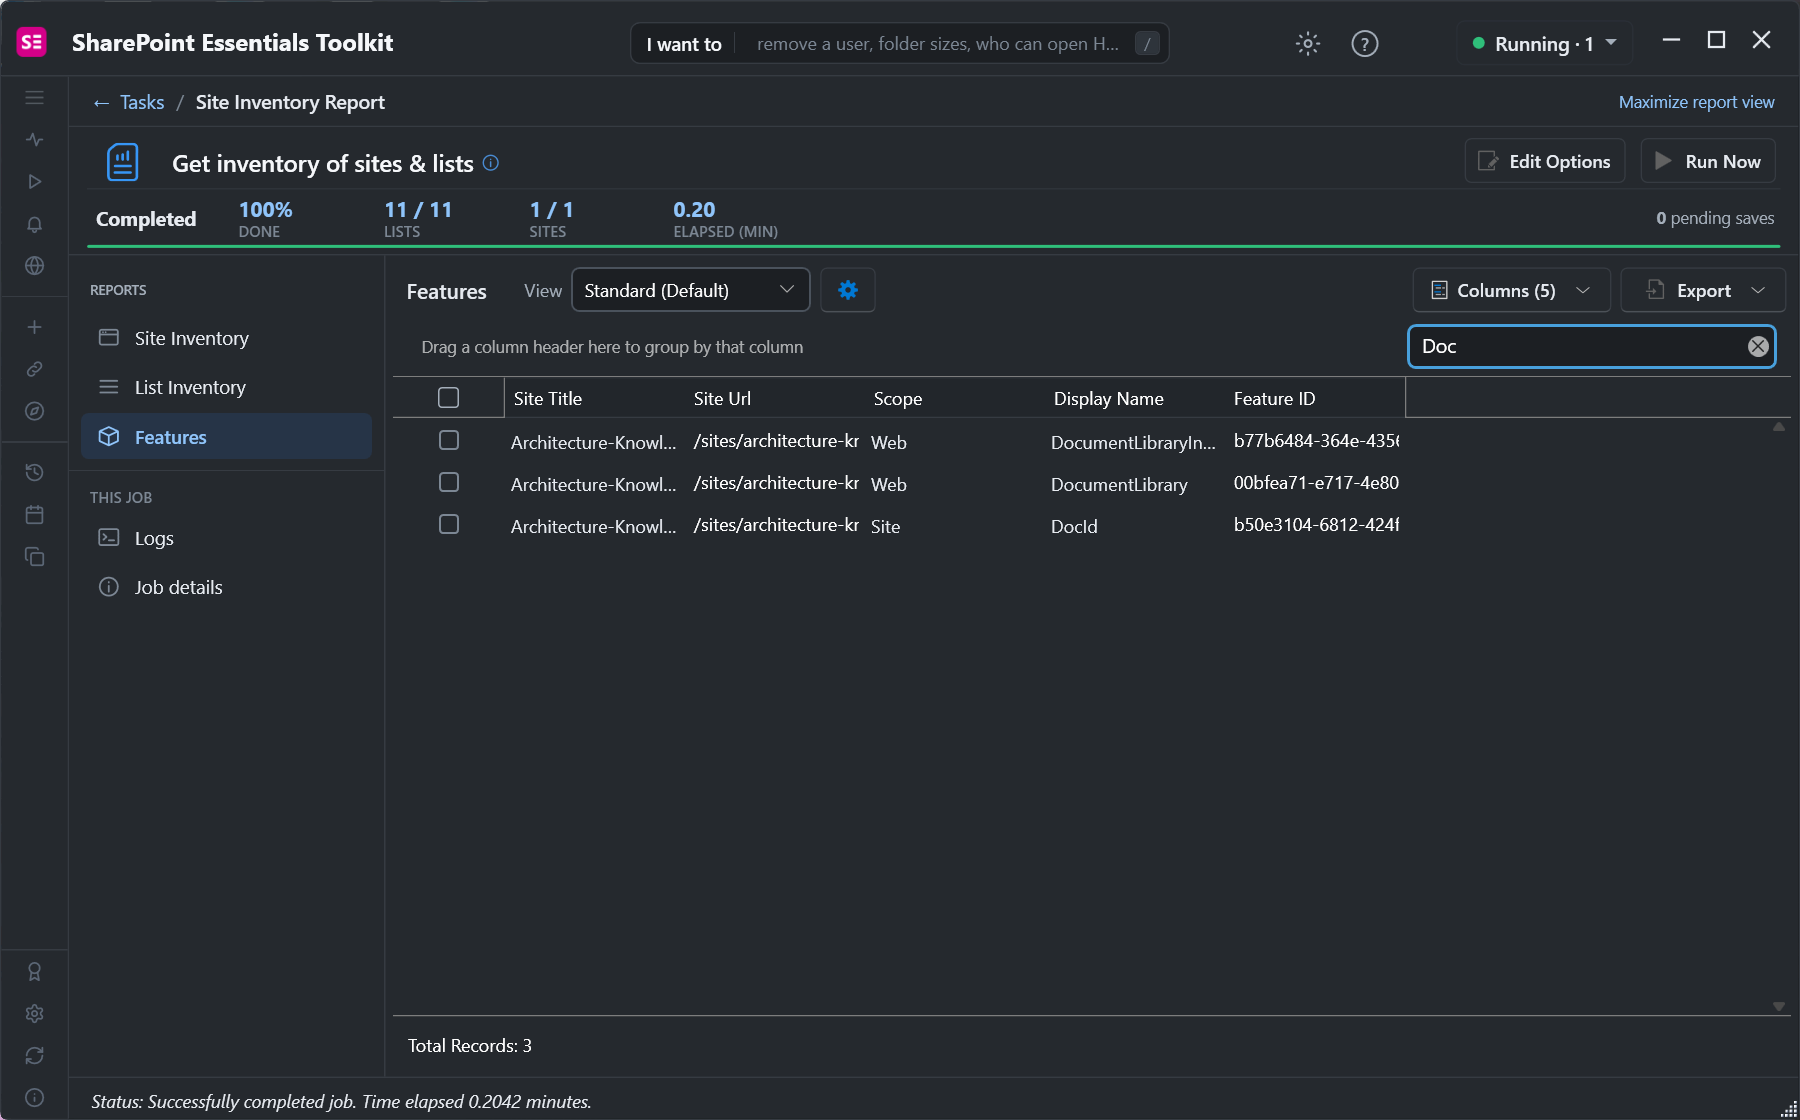Check the DocumentLibrary row checkbox
The width and height of the screenshot is (1800, 1120).
click(449, 482)
